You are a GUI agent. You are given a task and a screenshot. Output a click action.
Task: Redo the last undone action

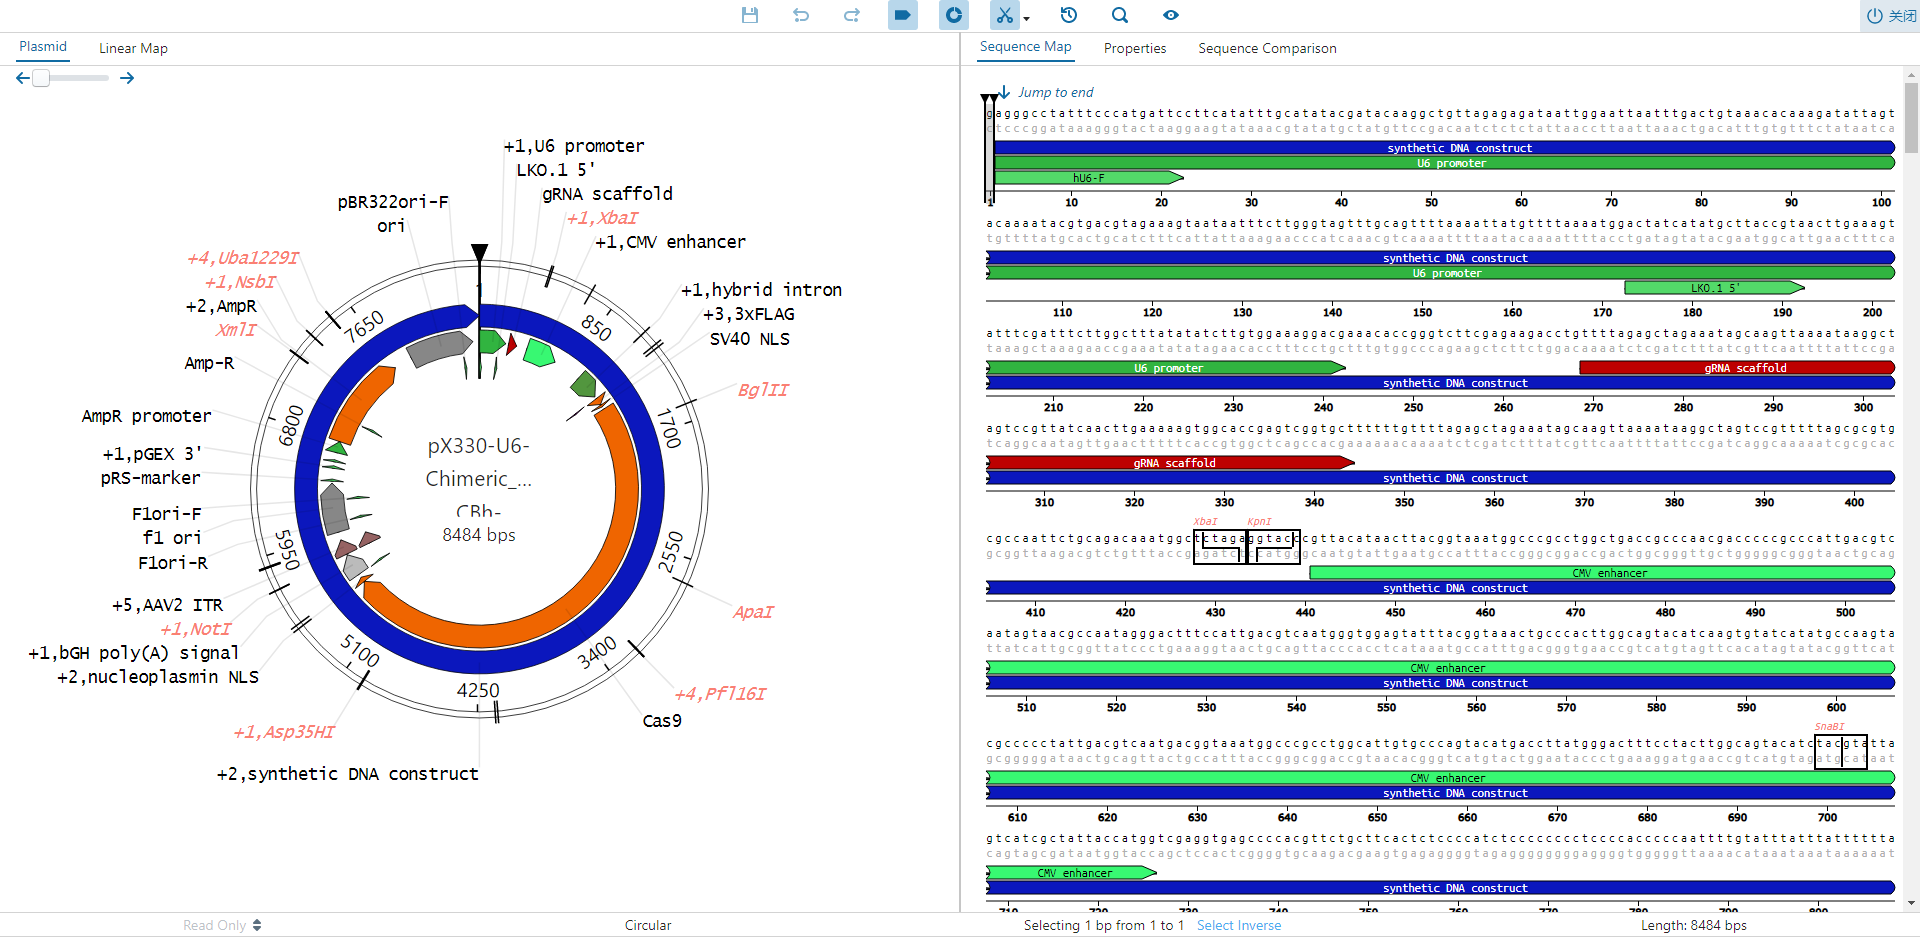pos(852,15)
